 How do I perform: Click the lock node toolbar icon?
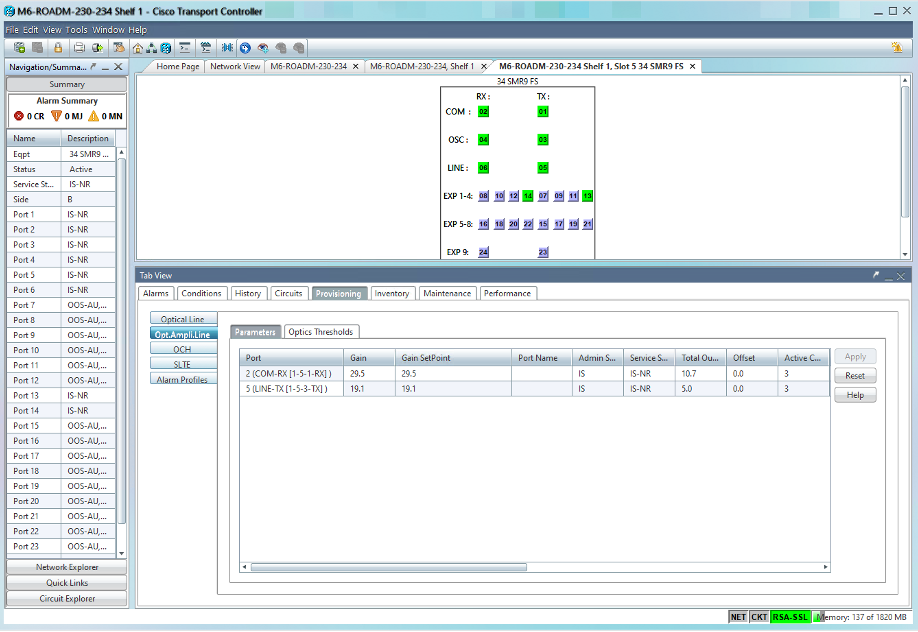[57, 48]
